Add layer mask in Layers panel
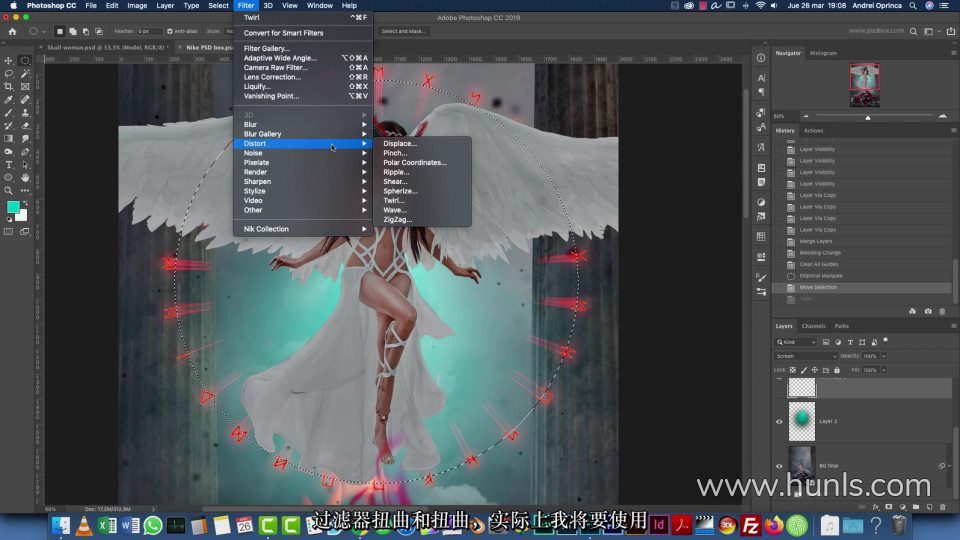Image resolution: width=960 pixels, height=540 pixels. coord(889,507)
